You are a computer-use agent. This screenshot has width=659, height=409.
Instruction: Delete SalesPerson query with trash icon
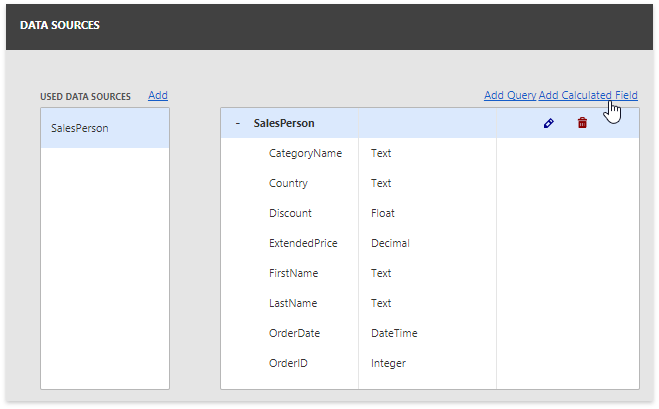coord(582,123)
